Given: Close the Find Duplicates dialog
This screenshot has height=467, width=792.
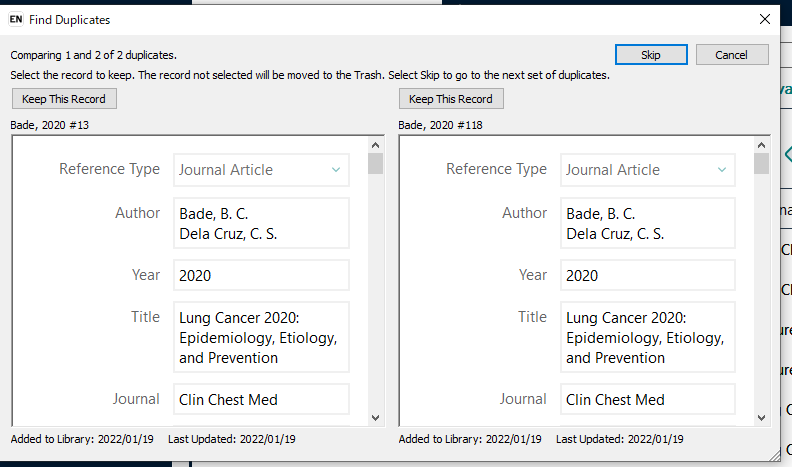Looking at the screenshot, I should (x=765, y=19).
